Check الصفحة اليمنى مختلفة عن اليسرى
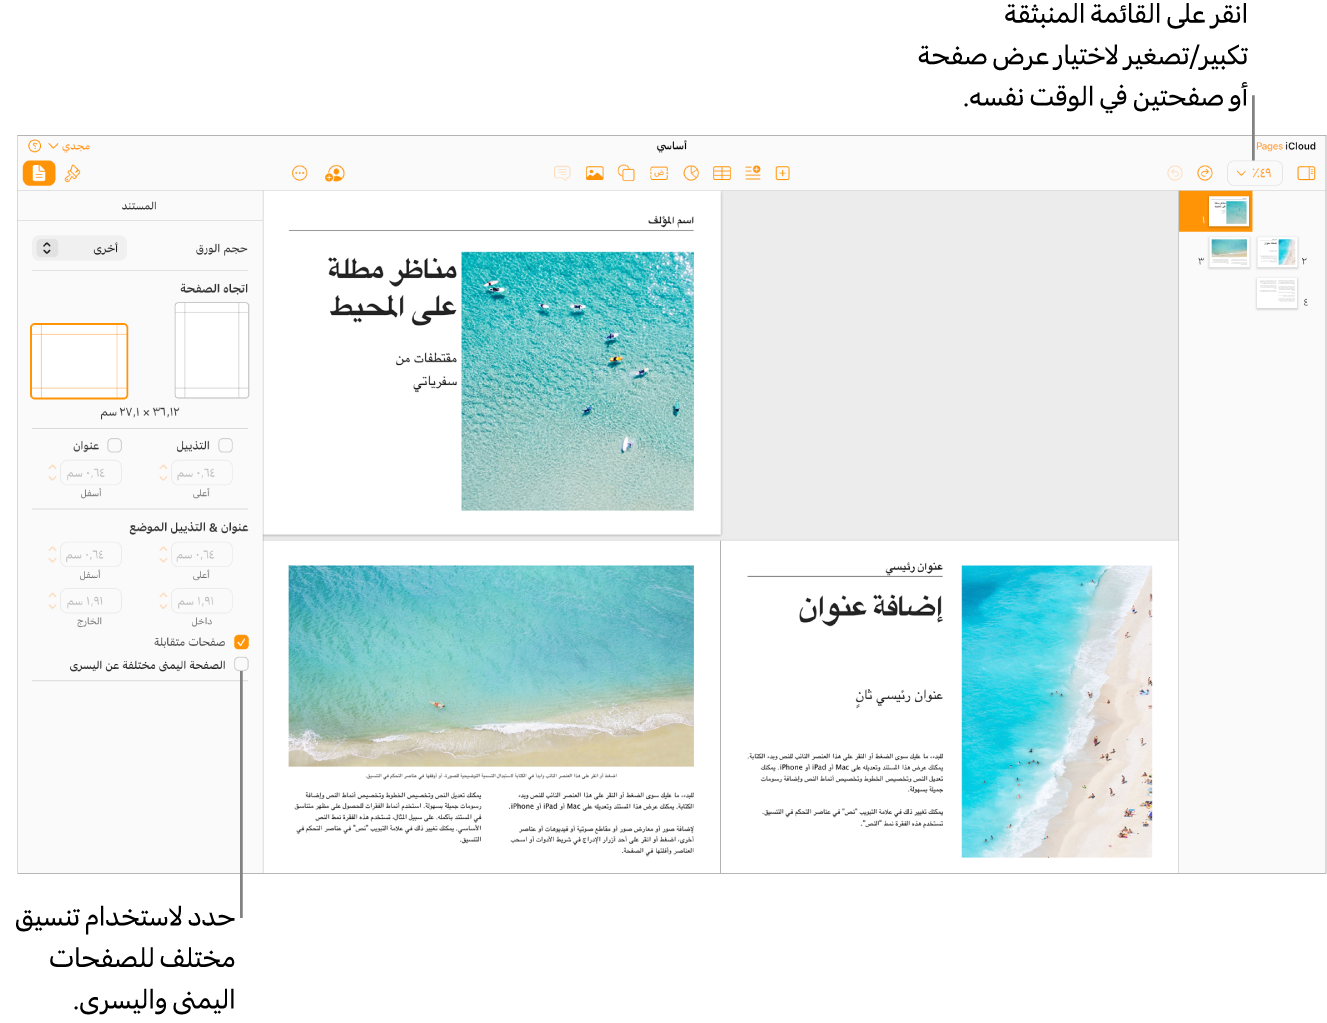The image size is (1327, 1023). [x=241, y=664]
